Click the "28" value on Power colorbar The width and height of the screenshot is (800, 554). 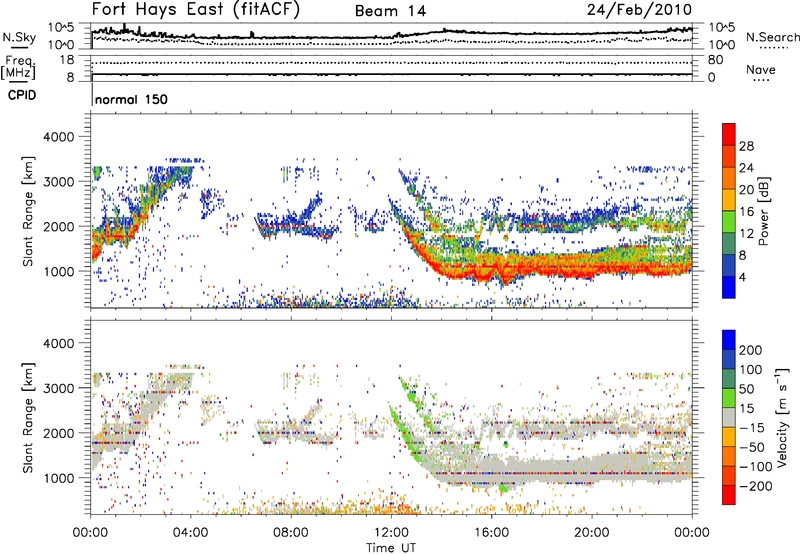(x=746, y=146)
